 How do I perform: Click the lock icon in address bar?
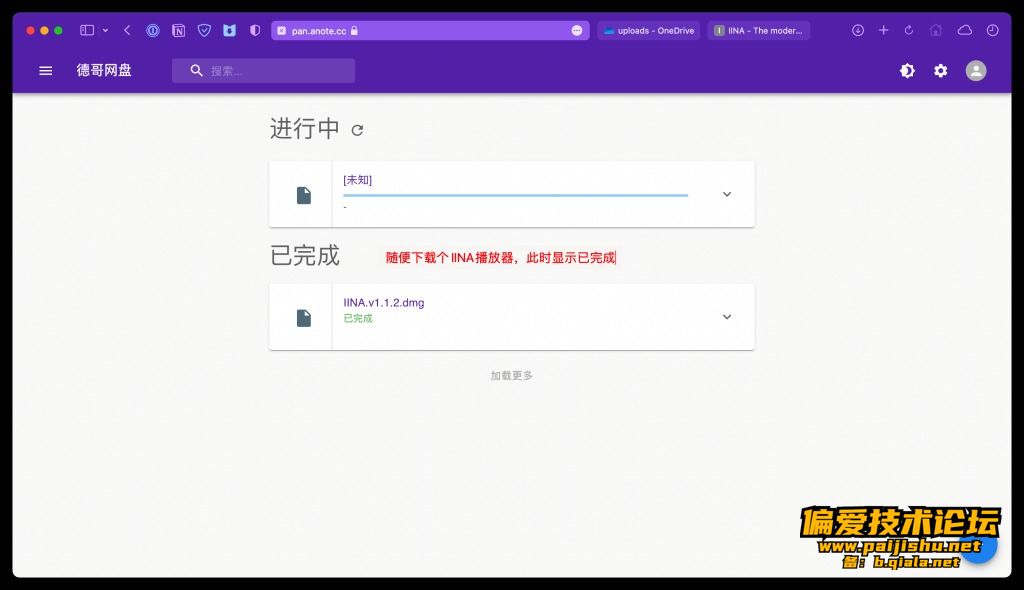(x=354, y=30)
